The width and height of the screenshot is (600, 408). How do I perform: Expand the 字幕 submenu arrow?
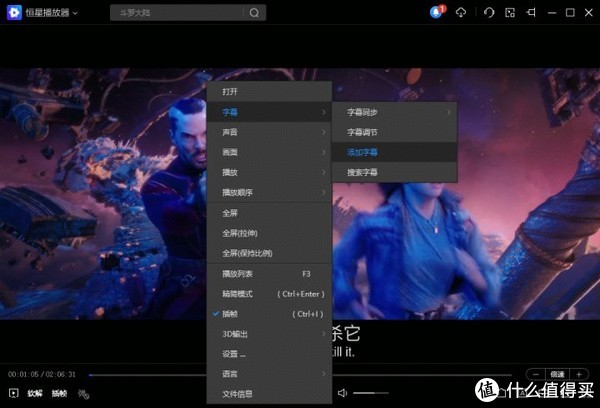point(324,112)
